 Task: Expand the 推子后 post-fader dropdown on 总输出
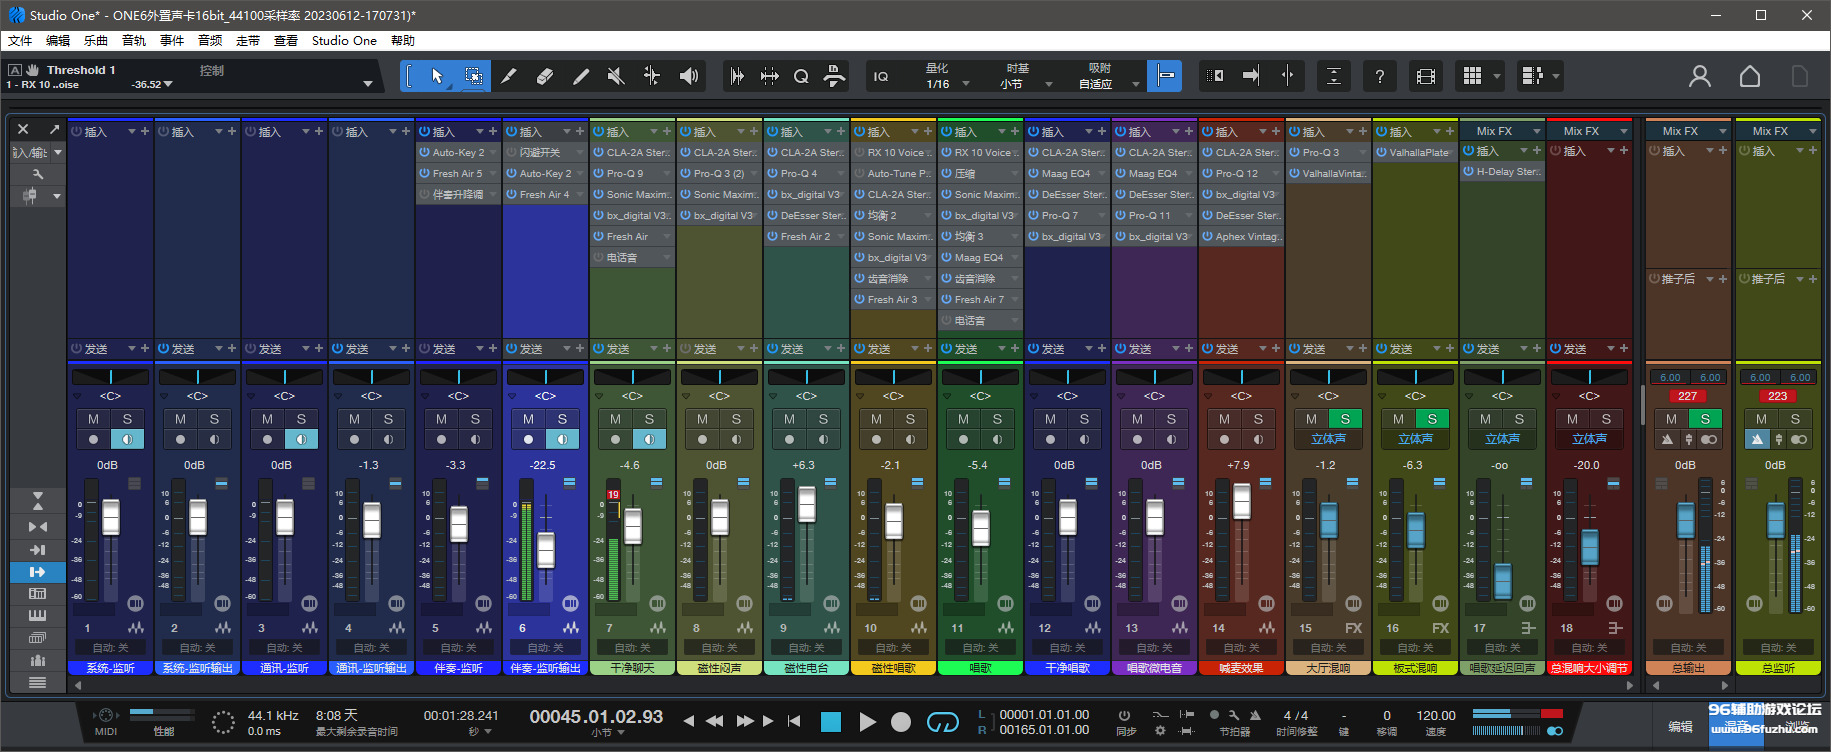[1709, 279]
